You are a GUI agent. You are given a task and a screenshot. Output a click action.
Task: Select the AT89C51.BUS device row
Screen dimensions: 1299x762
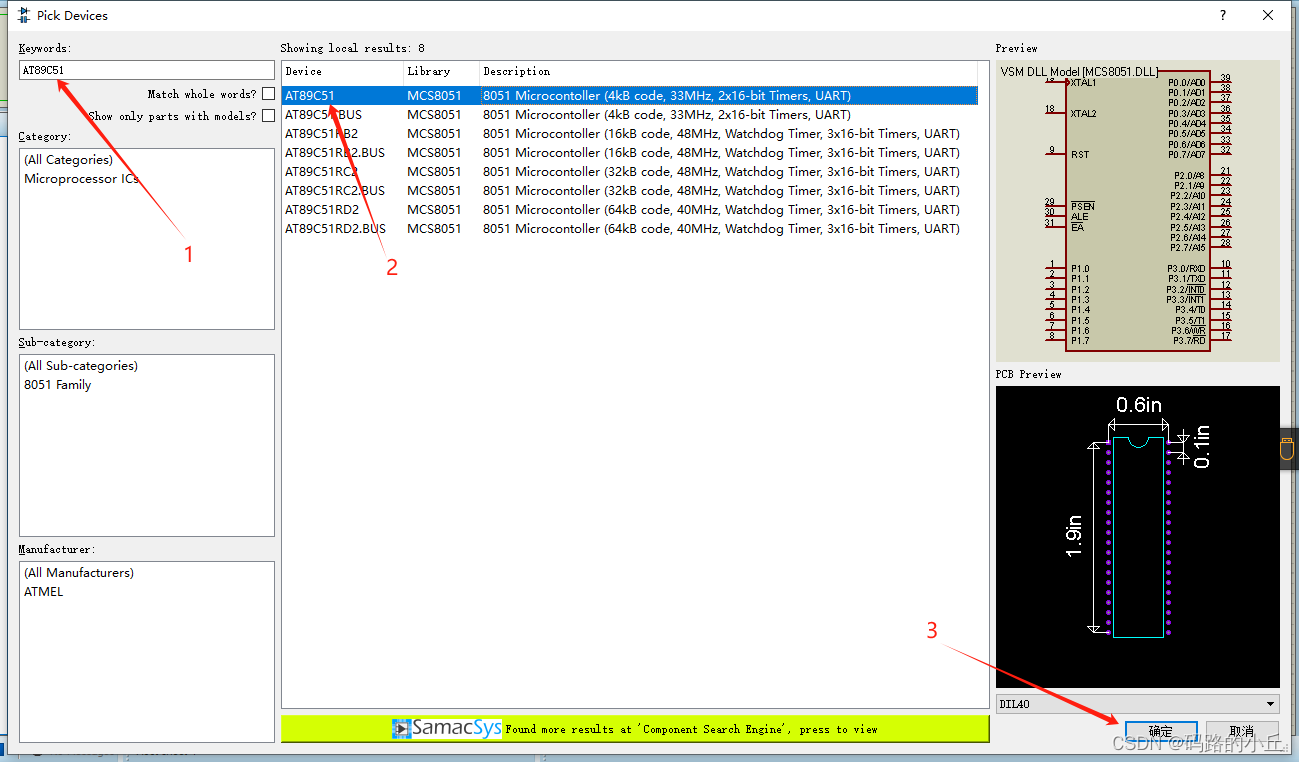click(629, 115)
